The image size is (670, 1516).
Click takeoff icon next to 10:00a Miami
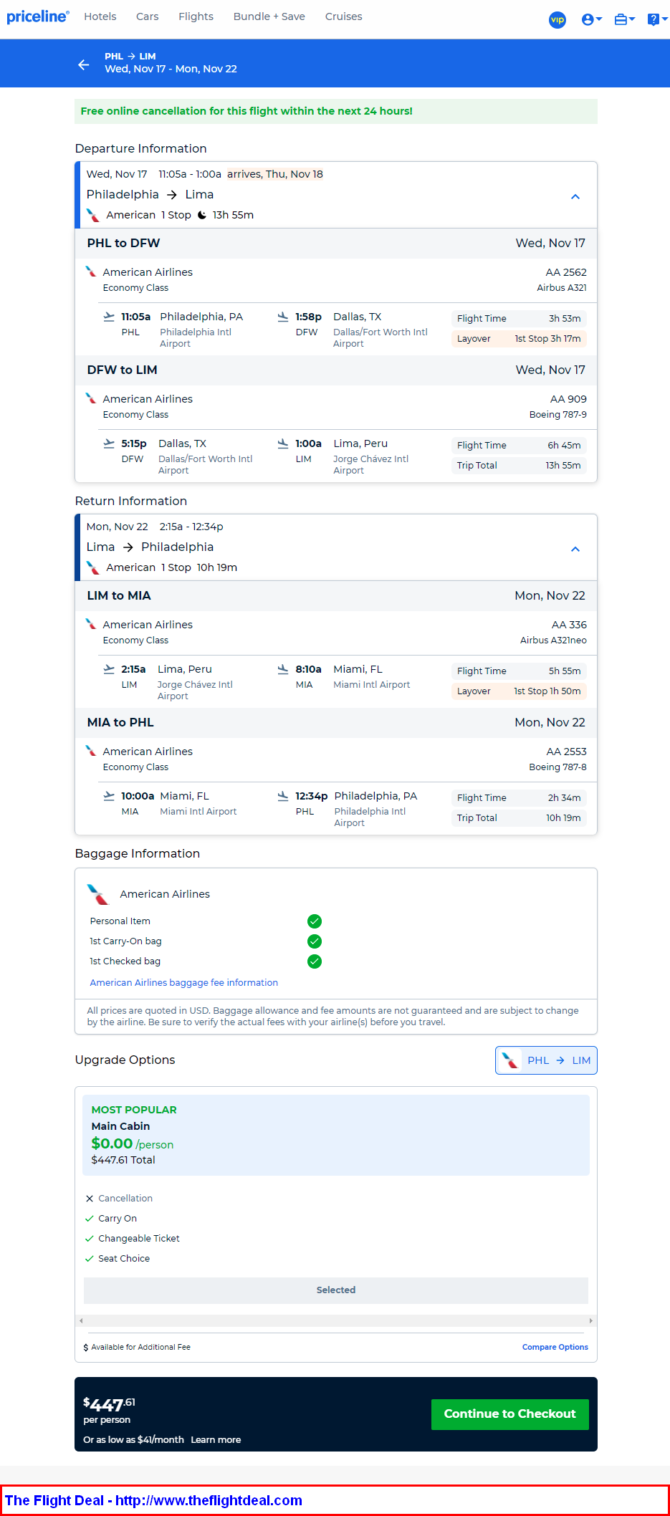[x=109, y=797]
